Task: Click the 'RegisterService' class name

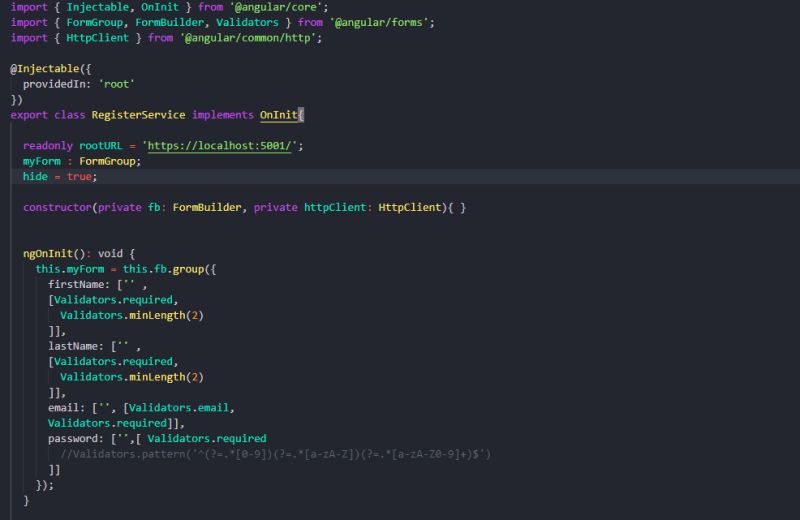Action: 138,115
